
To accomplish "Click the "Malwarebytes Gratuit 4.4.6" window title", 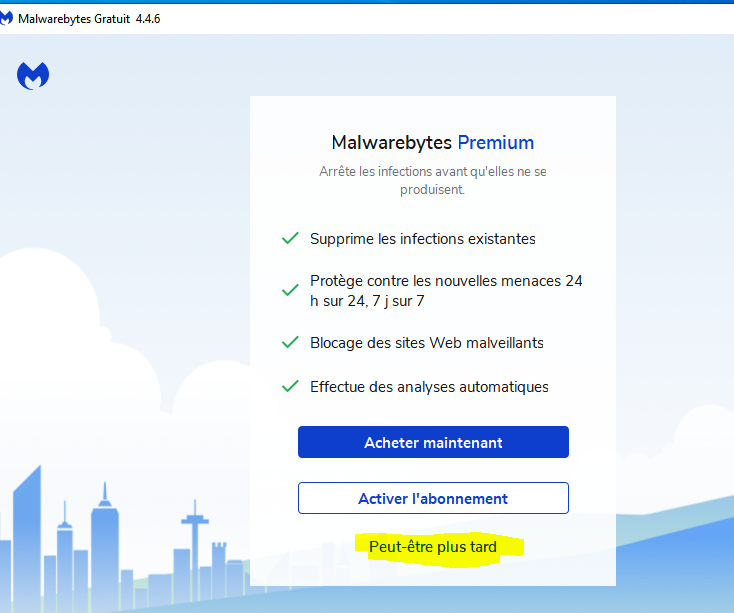I will [x=89, y=19].
